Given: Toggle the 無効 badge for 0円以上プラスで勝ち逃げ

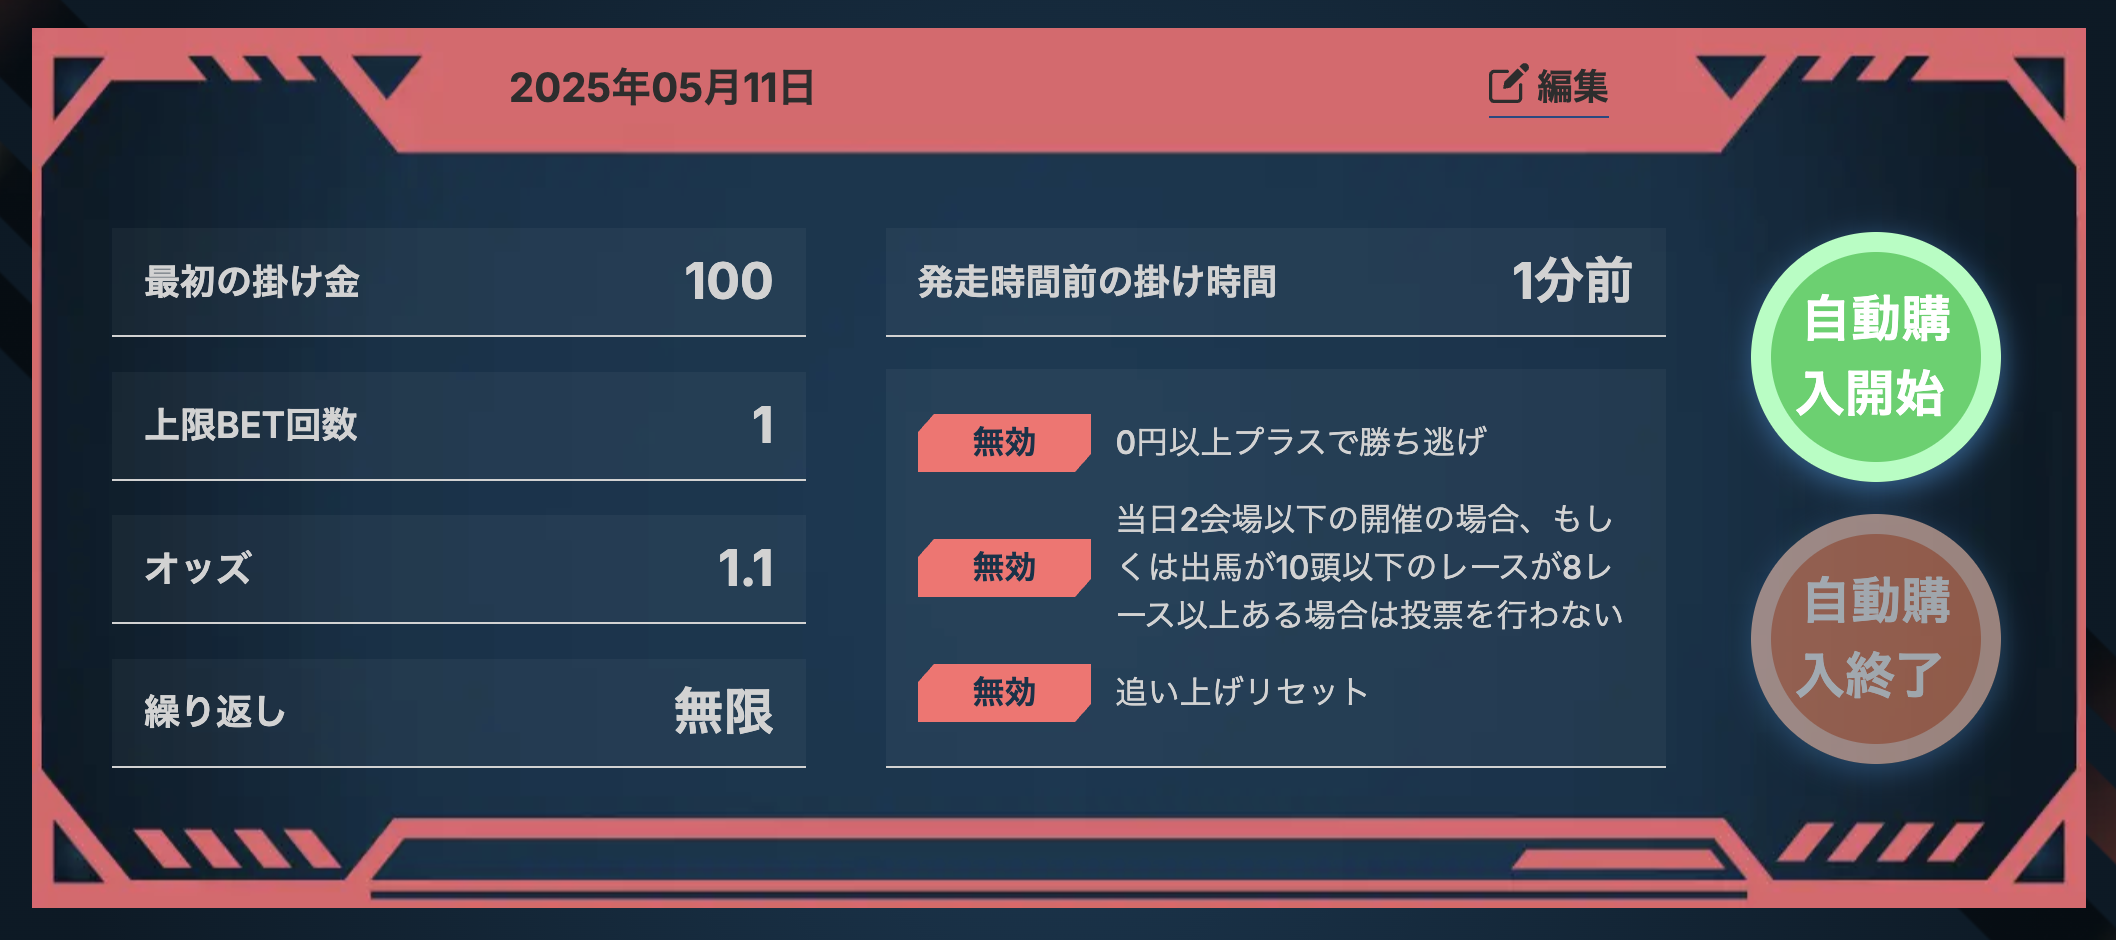Looking at the screenshot, I should [1004, 442].
